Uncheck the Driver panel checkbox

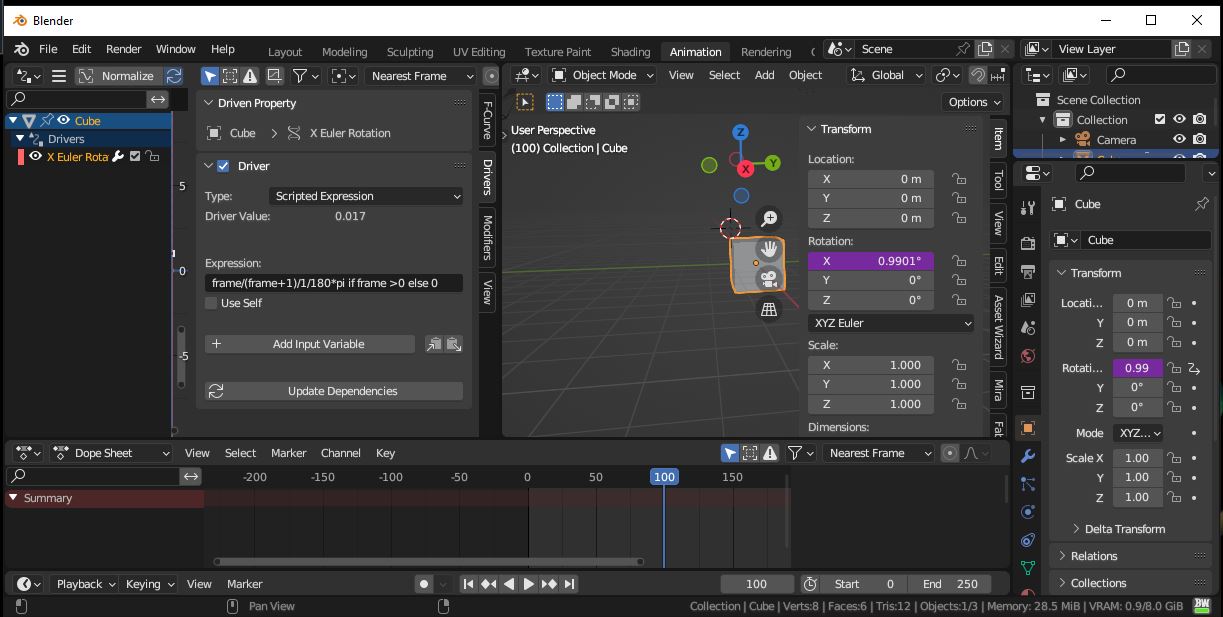[x=223, y=166]
